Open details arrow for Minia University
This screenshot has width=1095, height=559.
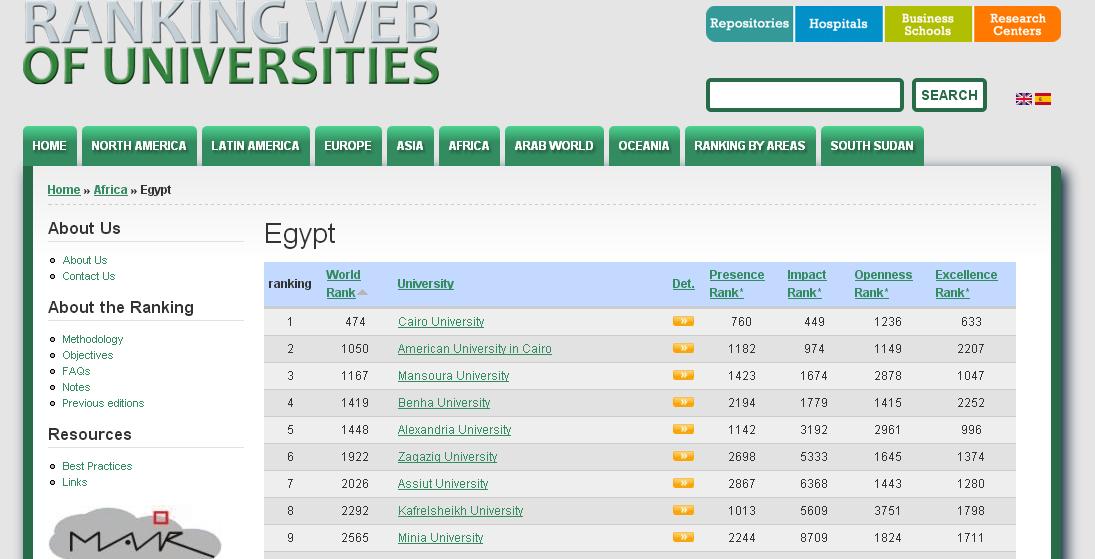point(683,537)
